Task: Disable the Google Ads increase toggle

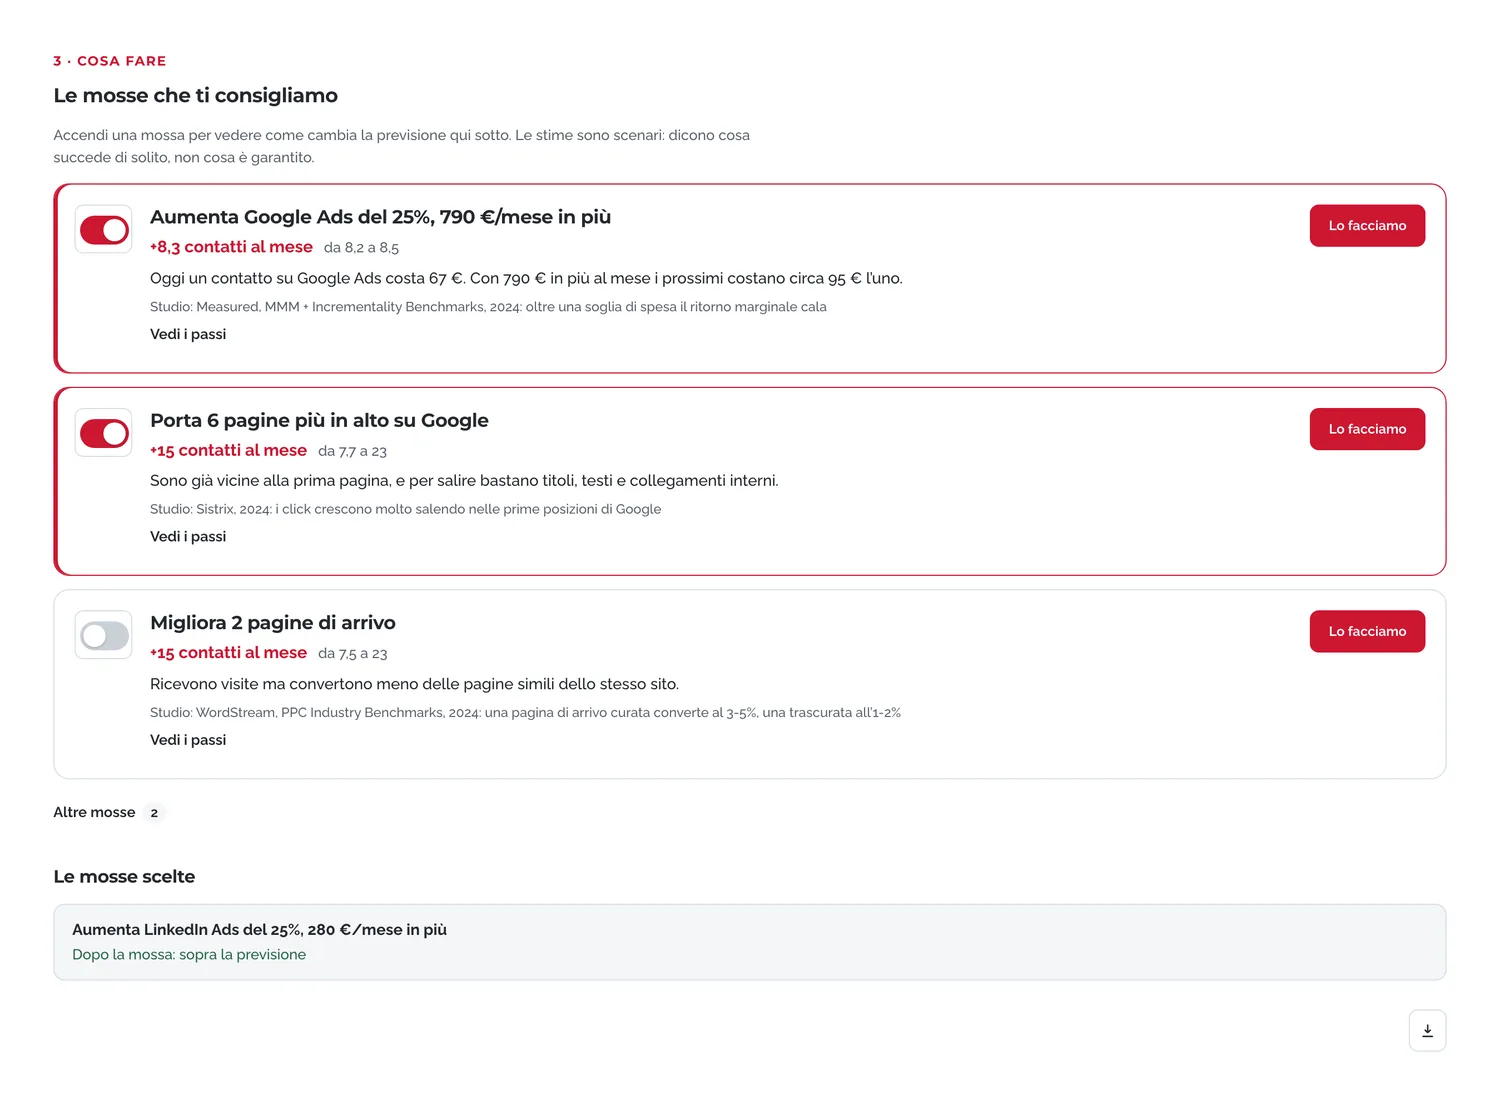Action: click(104, 230)
